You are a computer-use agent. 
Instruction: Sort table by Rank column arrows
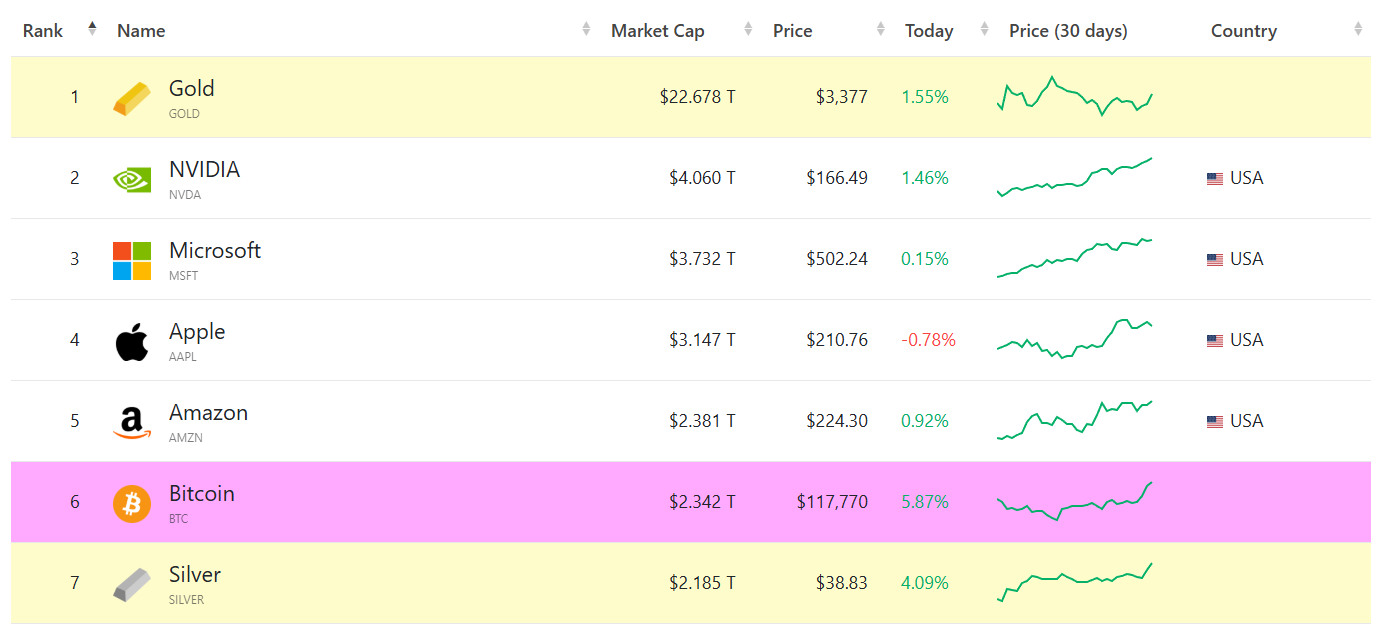[x=92, y=29]
